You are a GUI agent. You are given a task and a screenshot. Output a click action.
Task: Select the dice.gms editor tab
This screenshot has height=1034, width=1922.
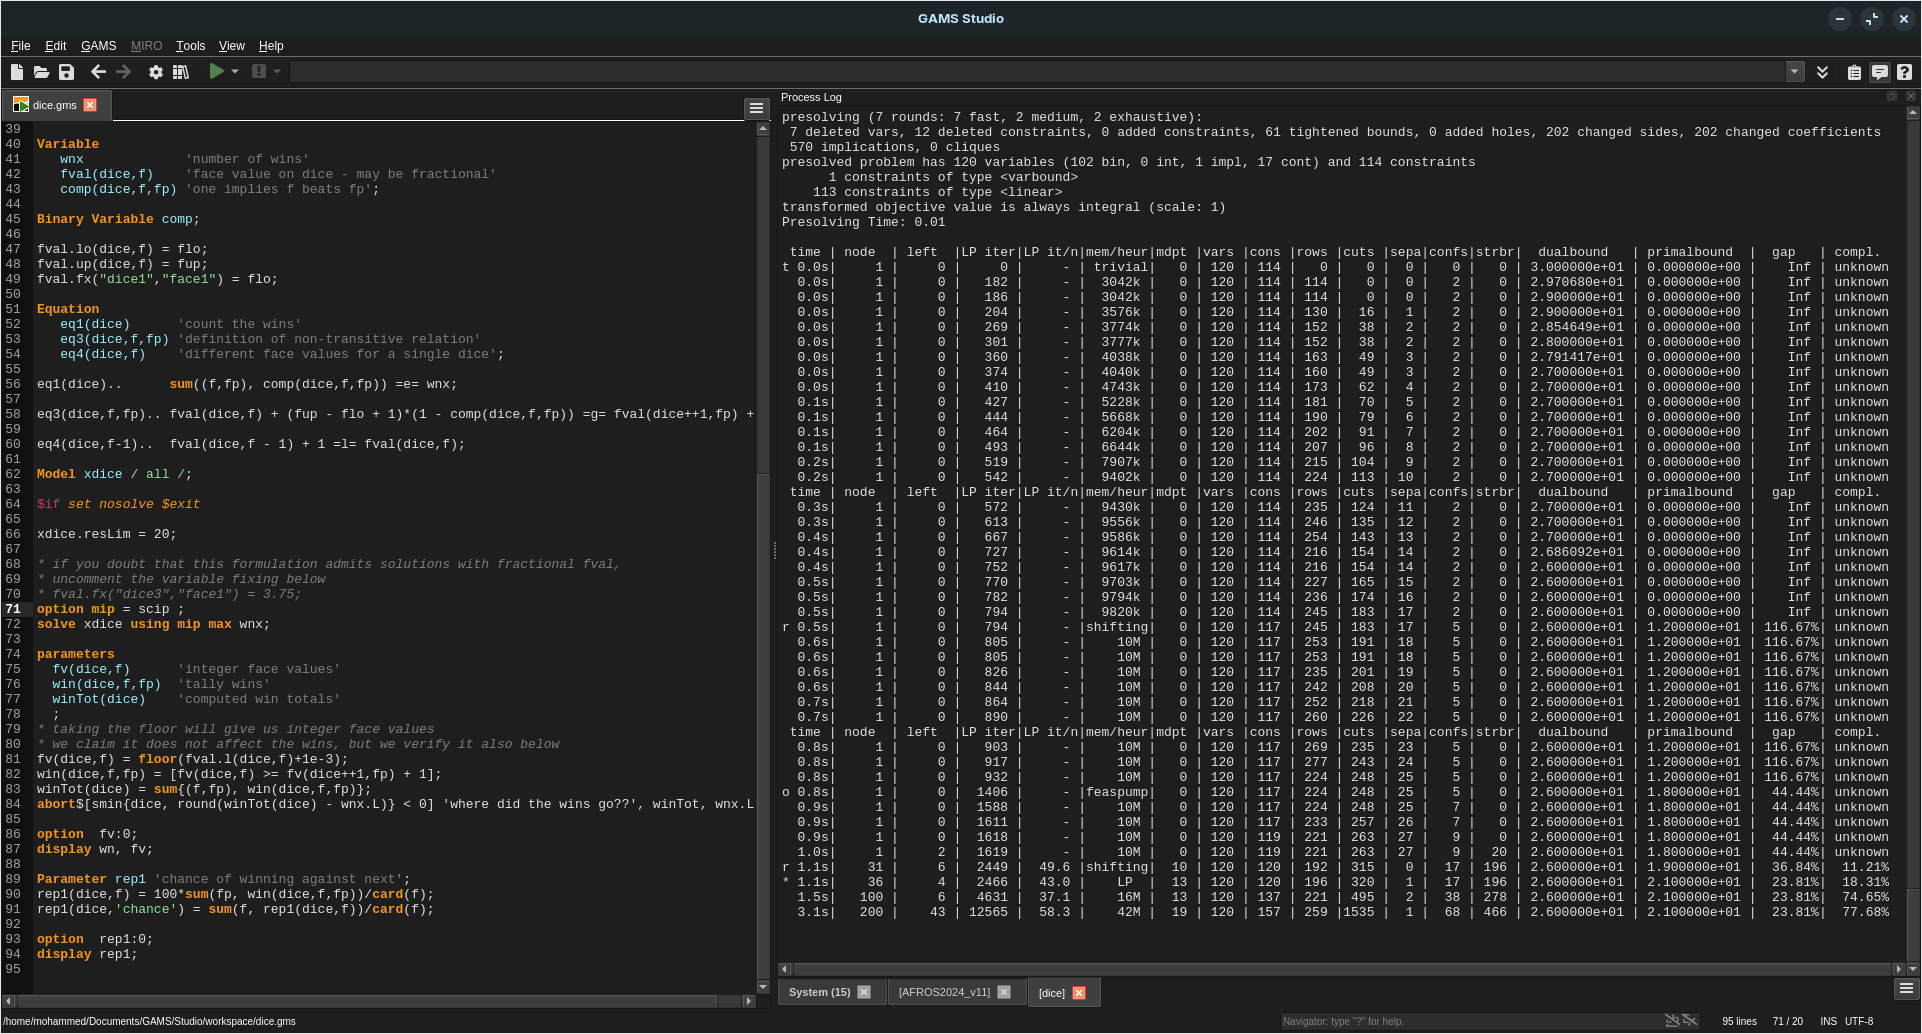click(x=55, y=105)
